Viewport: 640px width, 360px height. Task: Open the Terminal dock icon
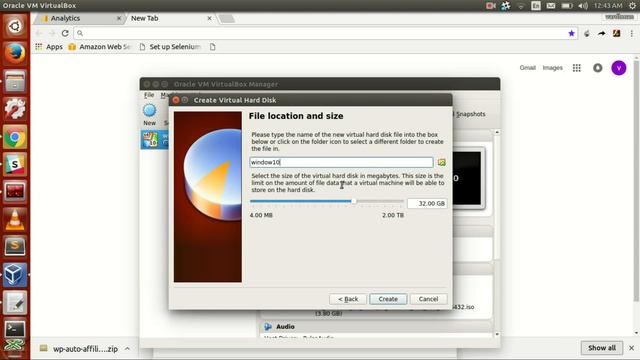pyautogui.click(x=15, y=328)
